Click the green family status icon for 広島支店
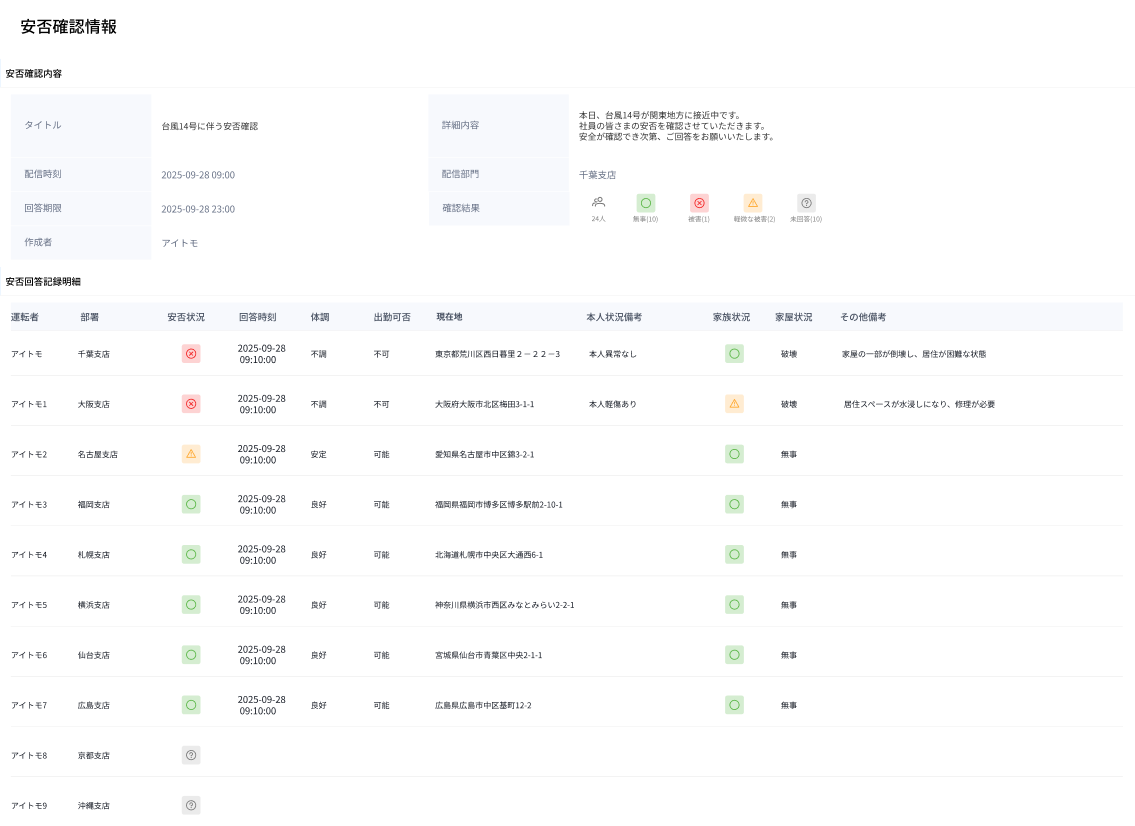Image resolution: width=1135 pixels, height=826 pixels. click(x=734, y=705)
